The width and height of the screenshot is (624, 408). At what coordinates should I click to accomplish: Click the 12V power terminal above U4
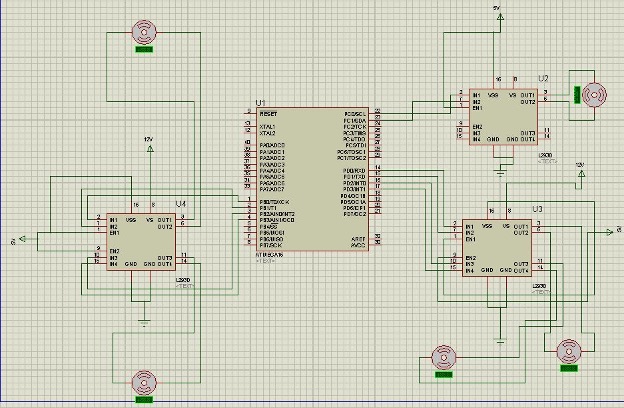click(150, 148)
